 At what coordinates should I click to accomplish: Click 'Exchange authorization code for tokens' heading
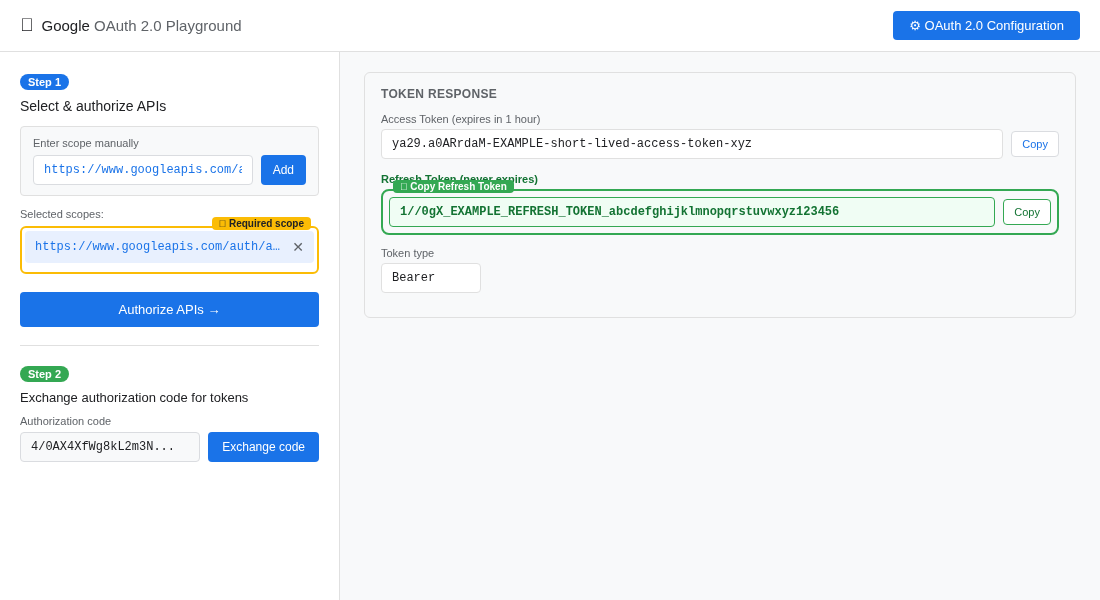point(134,398)
